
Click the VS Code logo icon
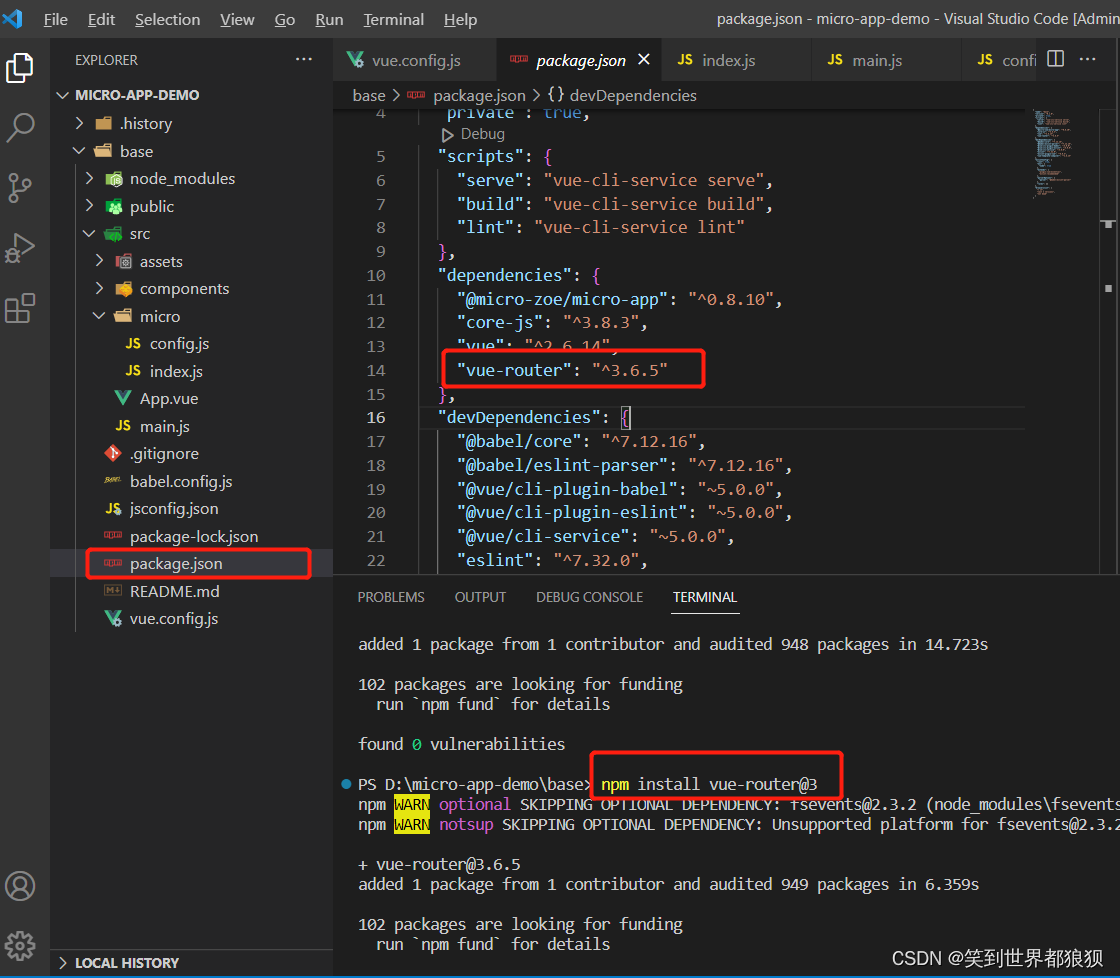13,19
